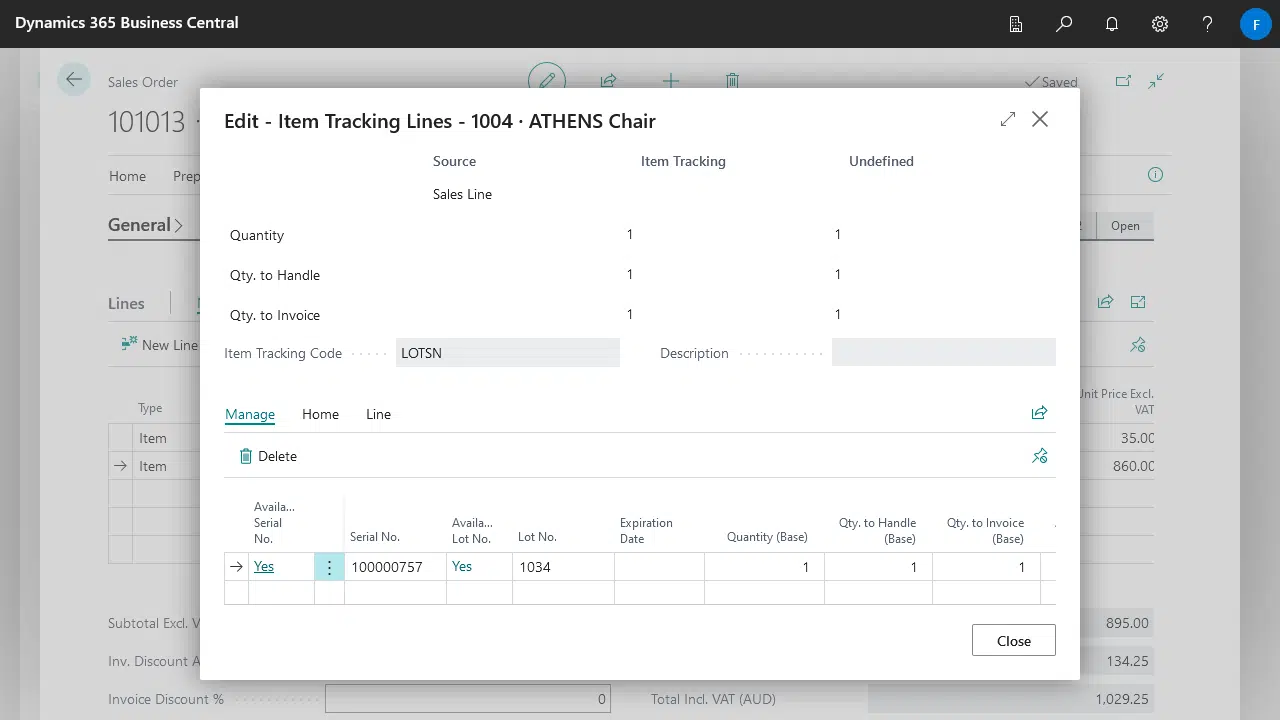The image size is (1280, 720).
Task: Close the Item Tracking Lines dialog with X
Action: point(1040,120)
